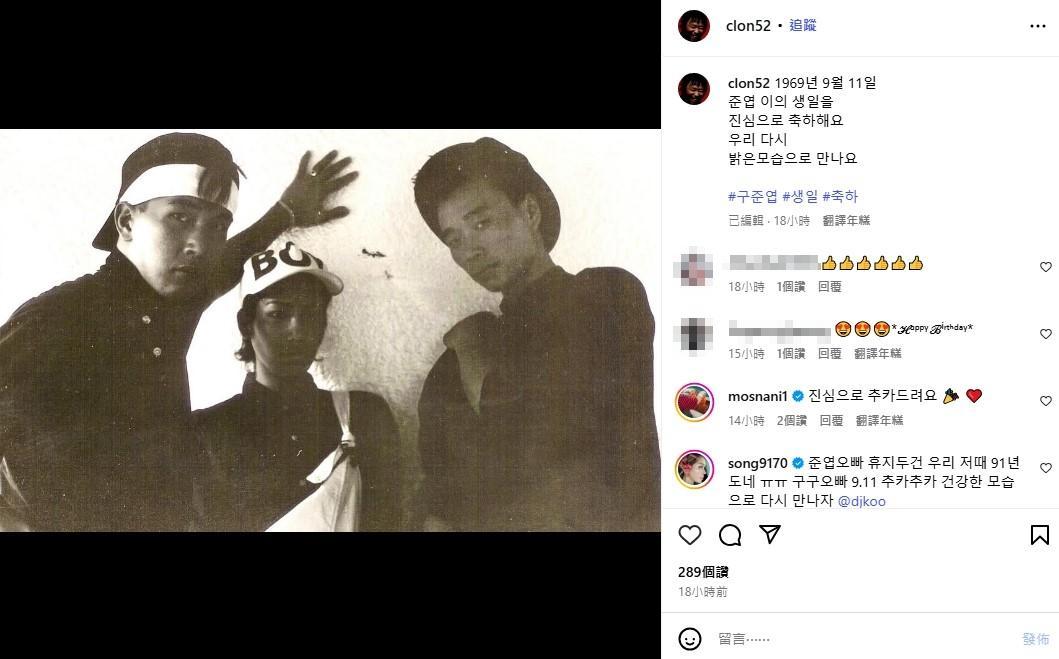Open comments with the speech bubble icon
Screen dimensions: 1059x659
[730, 535]
